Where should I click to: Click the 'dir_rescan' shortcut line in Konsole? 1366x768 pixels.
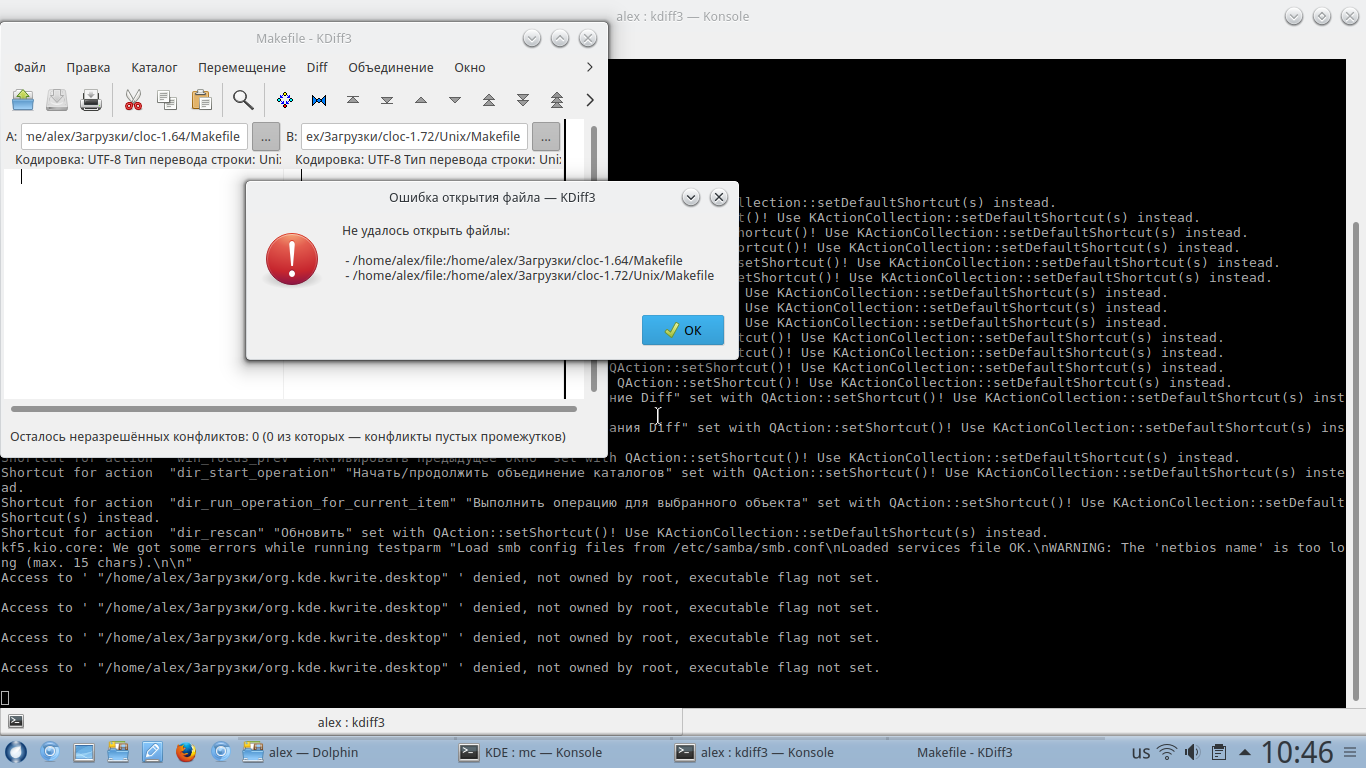[x=524, y=533]
